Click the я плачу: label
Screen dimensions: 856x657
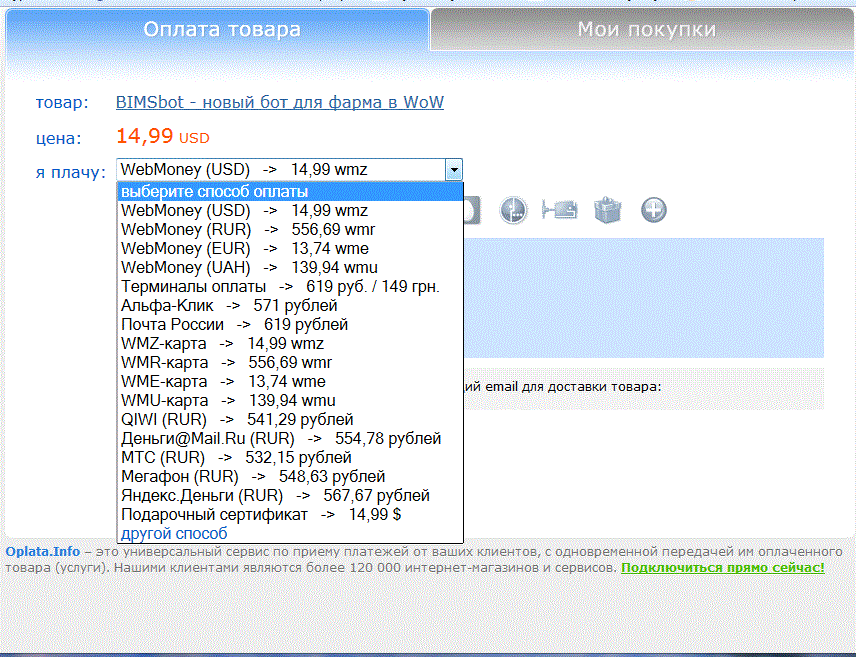70,173
